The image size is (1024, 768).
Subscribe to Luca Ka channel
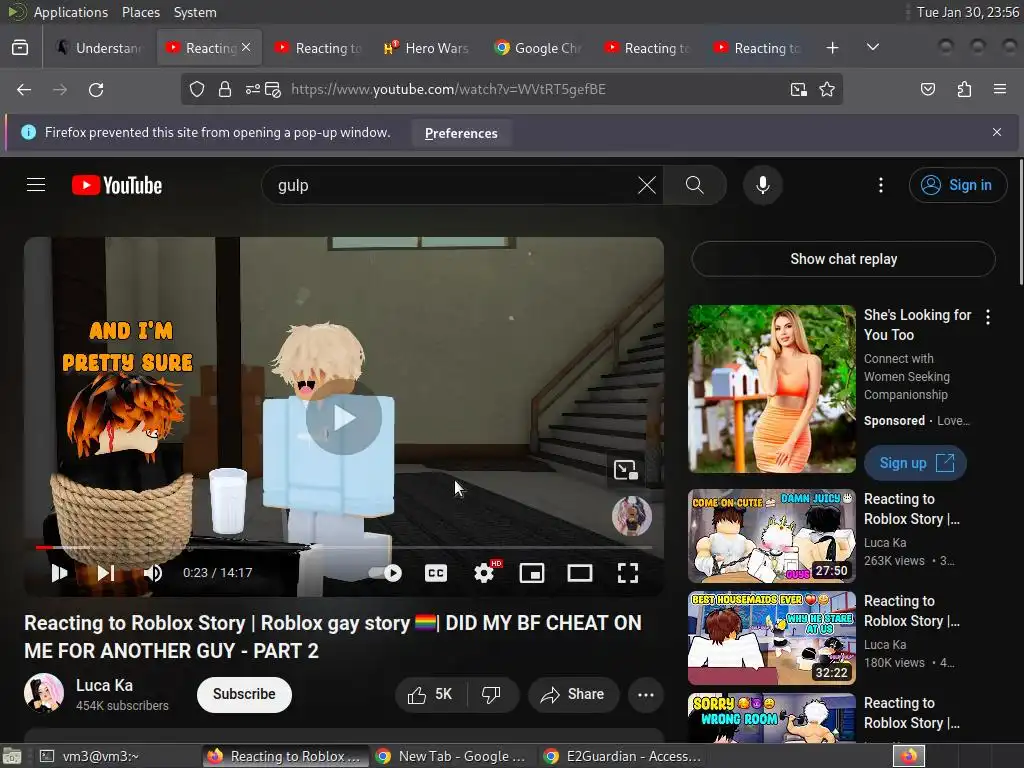click(x=244, y=694)
